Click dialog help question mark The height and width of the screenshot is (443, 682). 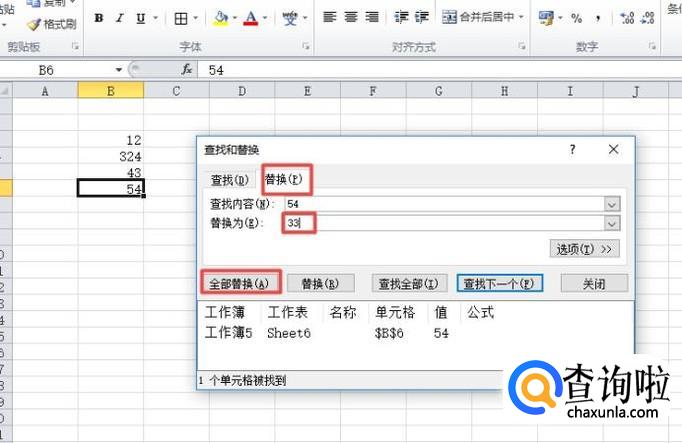(x=572, y=150)
